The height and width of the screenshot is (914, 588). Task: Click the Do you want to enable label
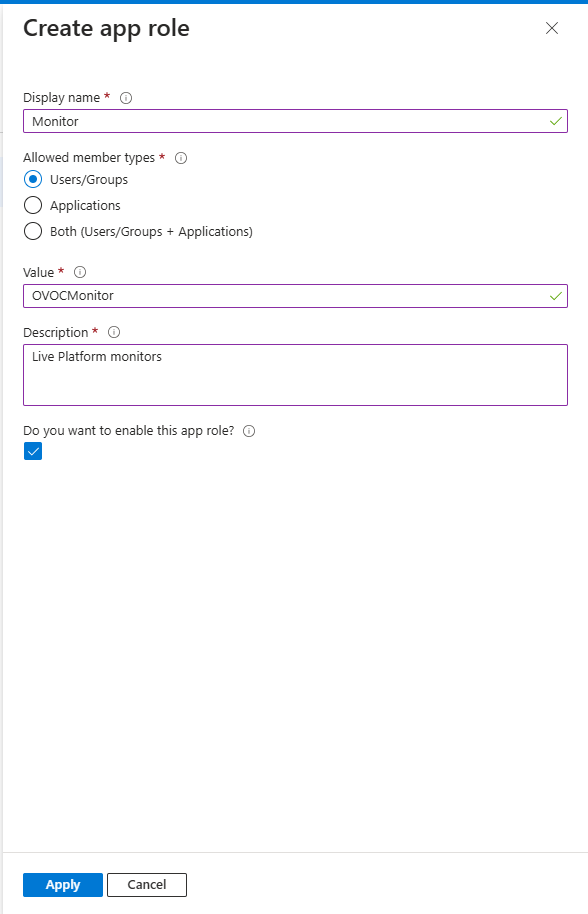[x=129, y=431]
